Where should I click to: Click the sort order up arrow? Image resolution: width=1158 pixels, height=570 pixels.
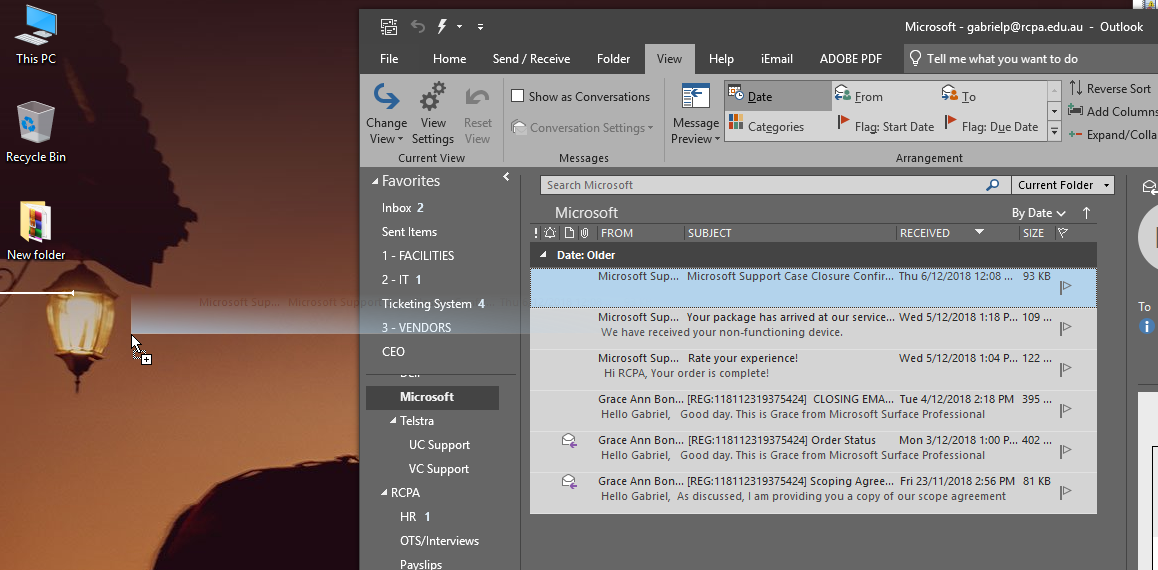[x=1086, y=213]
